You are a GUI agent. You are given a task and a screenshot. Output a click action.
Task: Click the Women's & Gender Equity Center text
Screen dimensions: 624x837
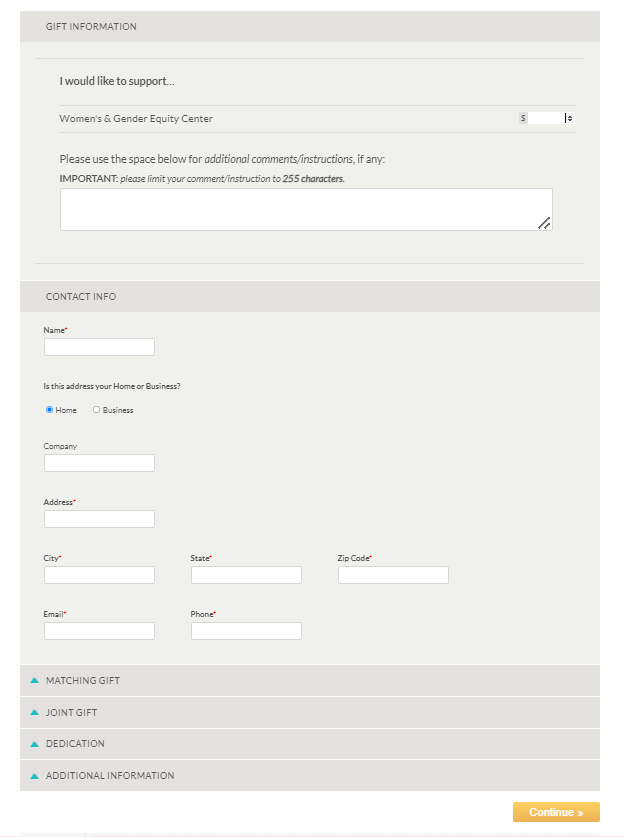coord(136,119)
